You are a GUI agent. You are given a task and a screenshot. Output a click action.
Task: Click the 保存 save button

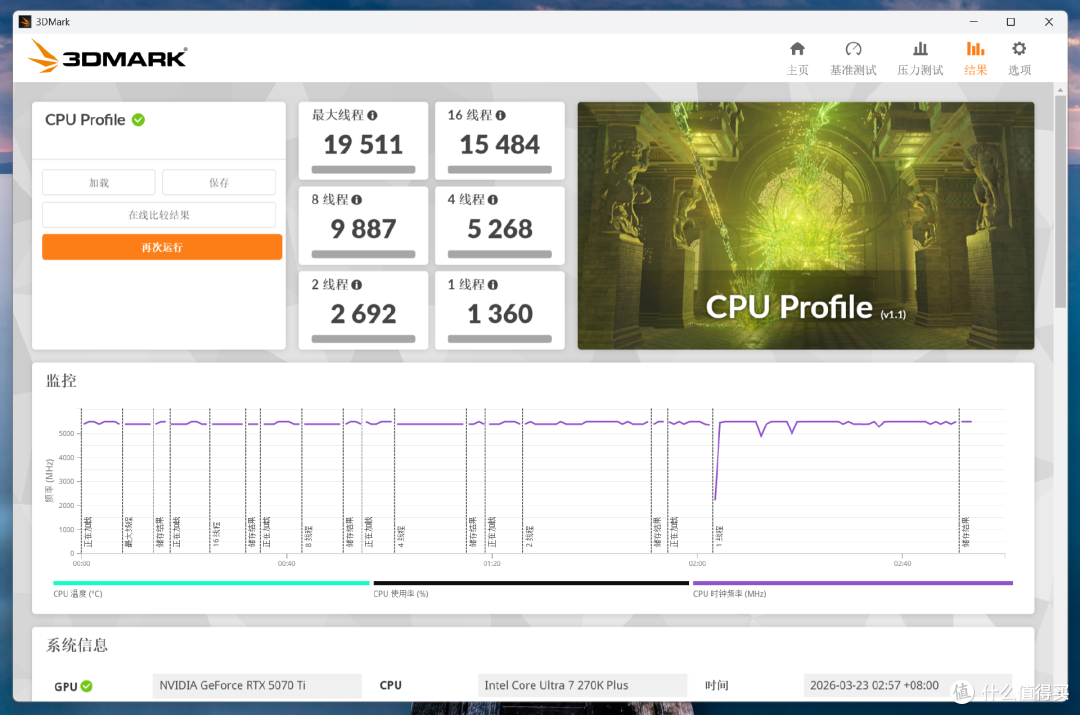tap(219, 183)
